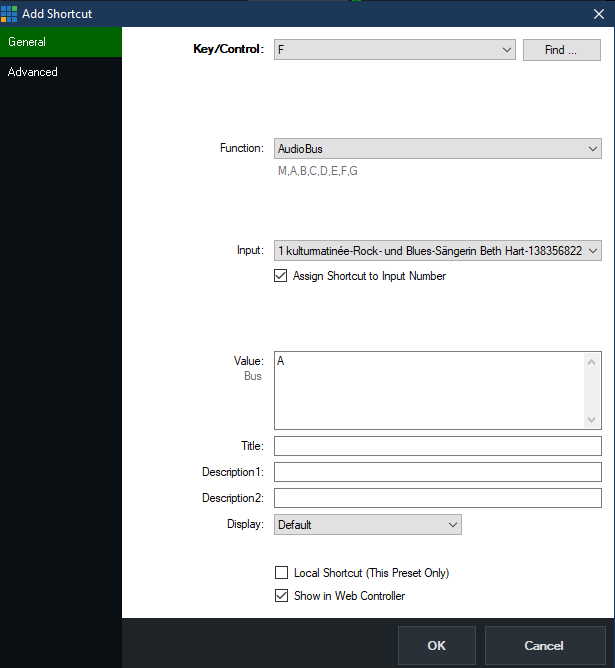Enable Local Shortcut (This Preset Only)
This screenshot has height=668, width=615.
pos(281,573)
